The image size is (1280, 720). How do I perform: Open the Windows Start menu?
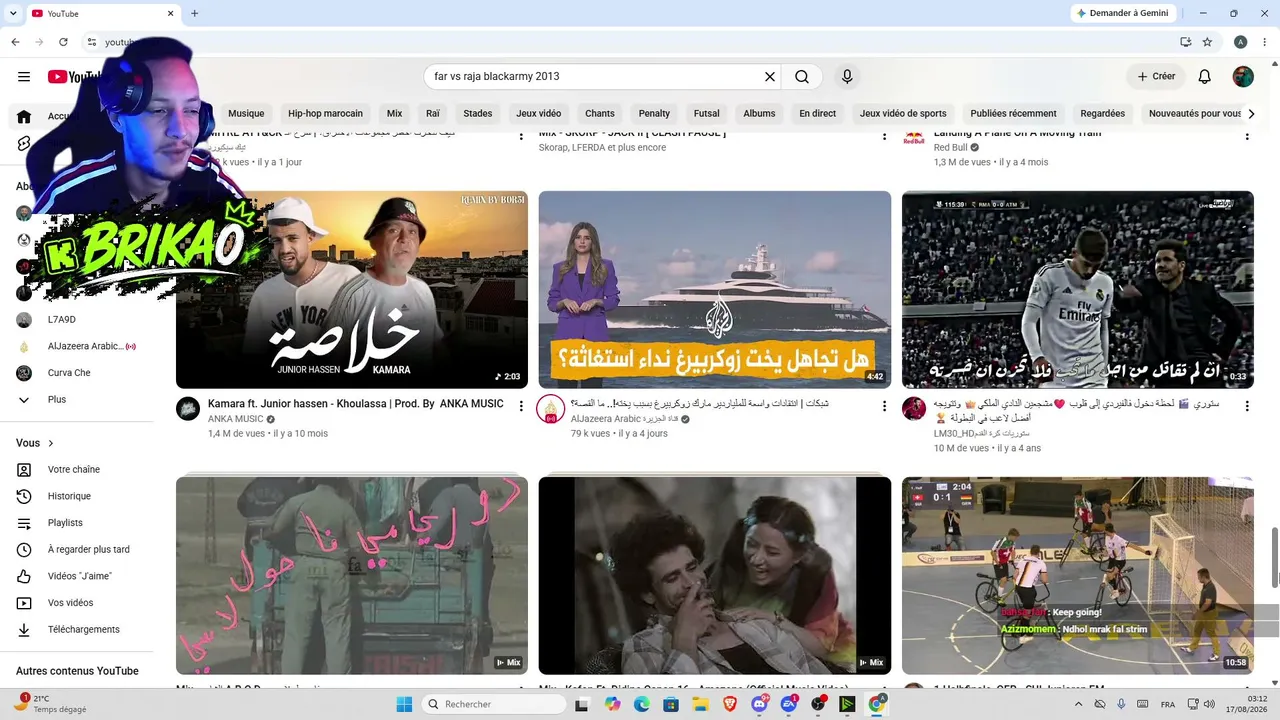pyautogui.click(x=404, y=704)
